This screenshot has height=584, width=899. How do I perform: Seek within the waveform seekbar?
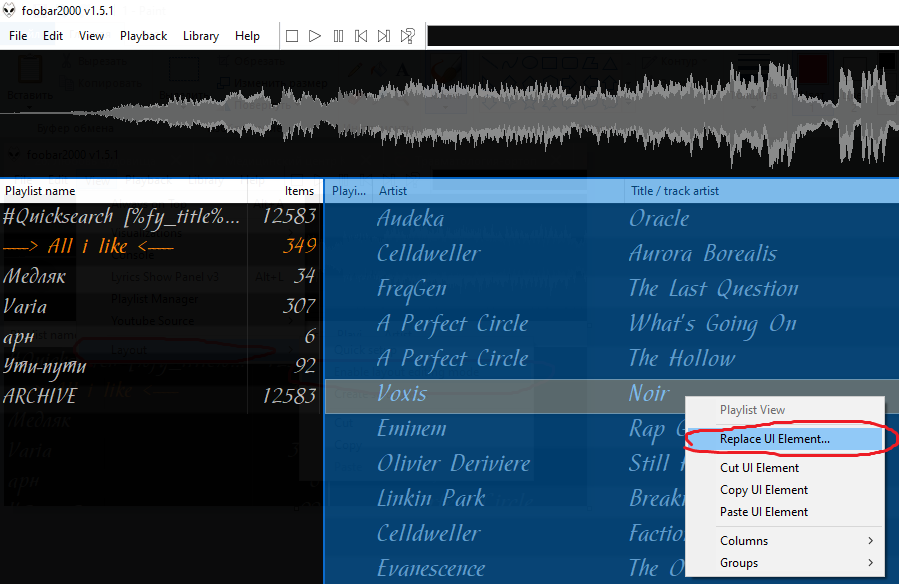point(450,113)
